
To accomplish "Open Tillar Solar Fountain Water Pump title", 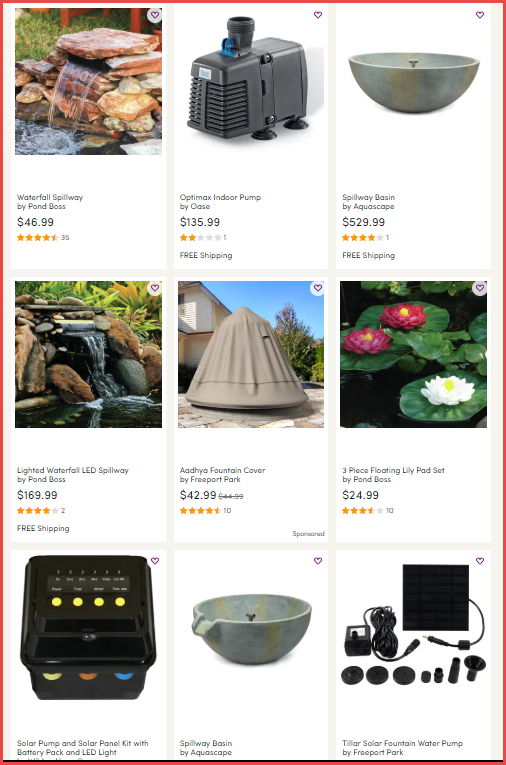I will click(x=402, y=743).
